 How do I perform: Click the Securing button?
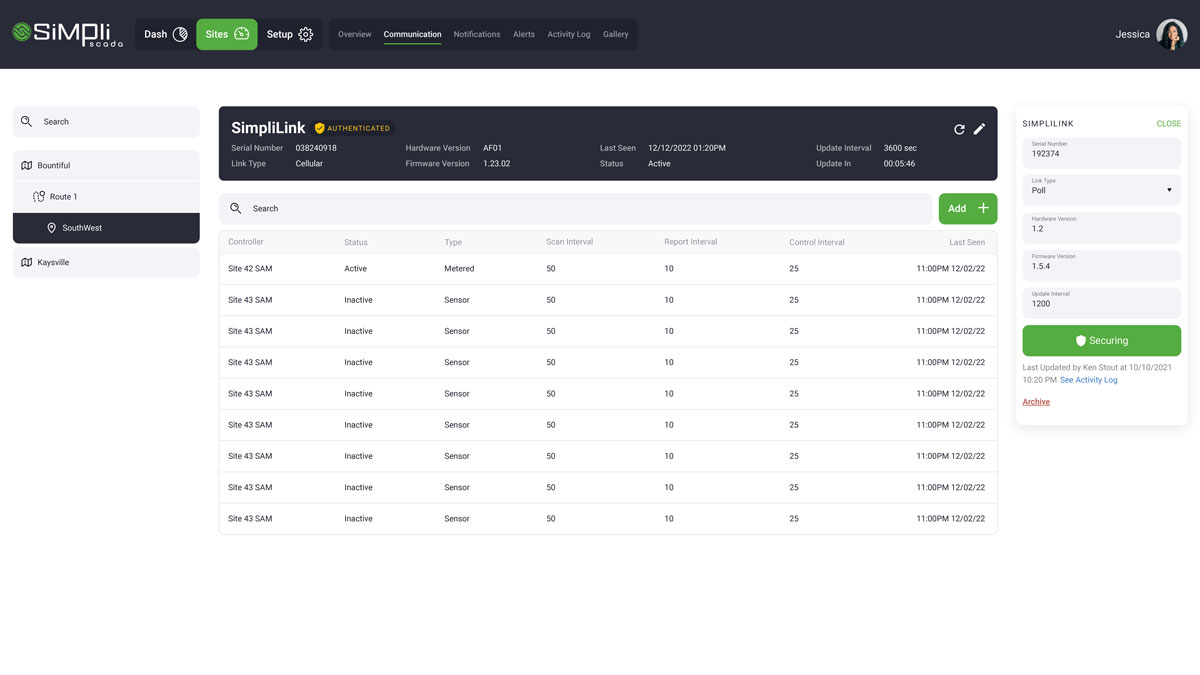pos(1101,341)
